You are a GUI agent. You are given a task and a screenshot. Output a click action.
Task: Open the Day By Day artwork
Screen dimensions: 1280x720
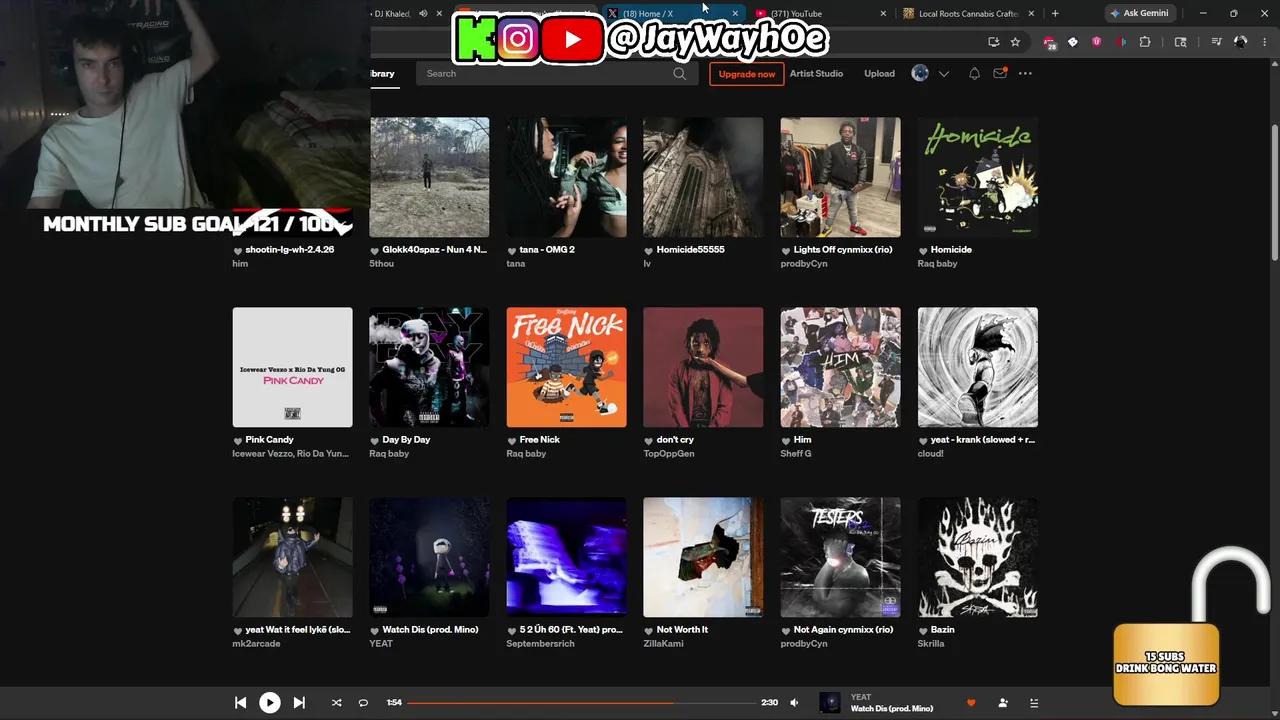pos(429,367)
